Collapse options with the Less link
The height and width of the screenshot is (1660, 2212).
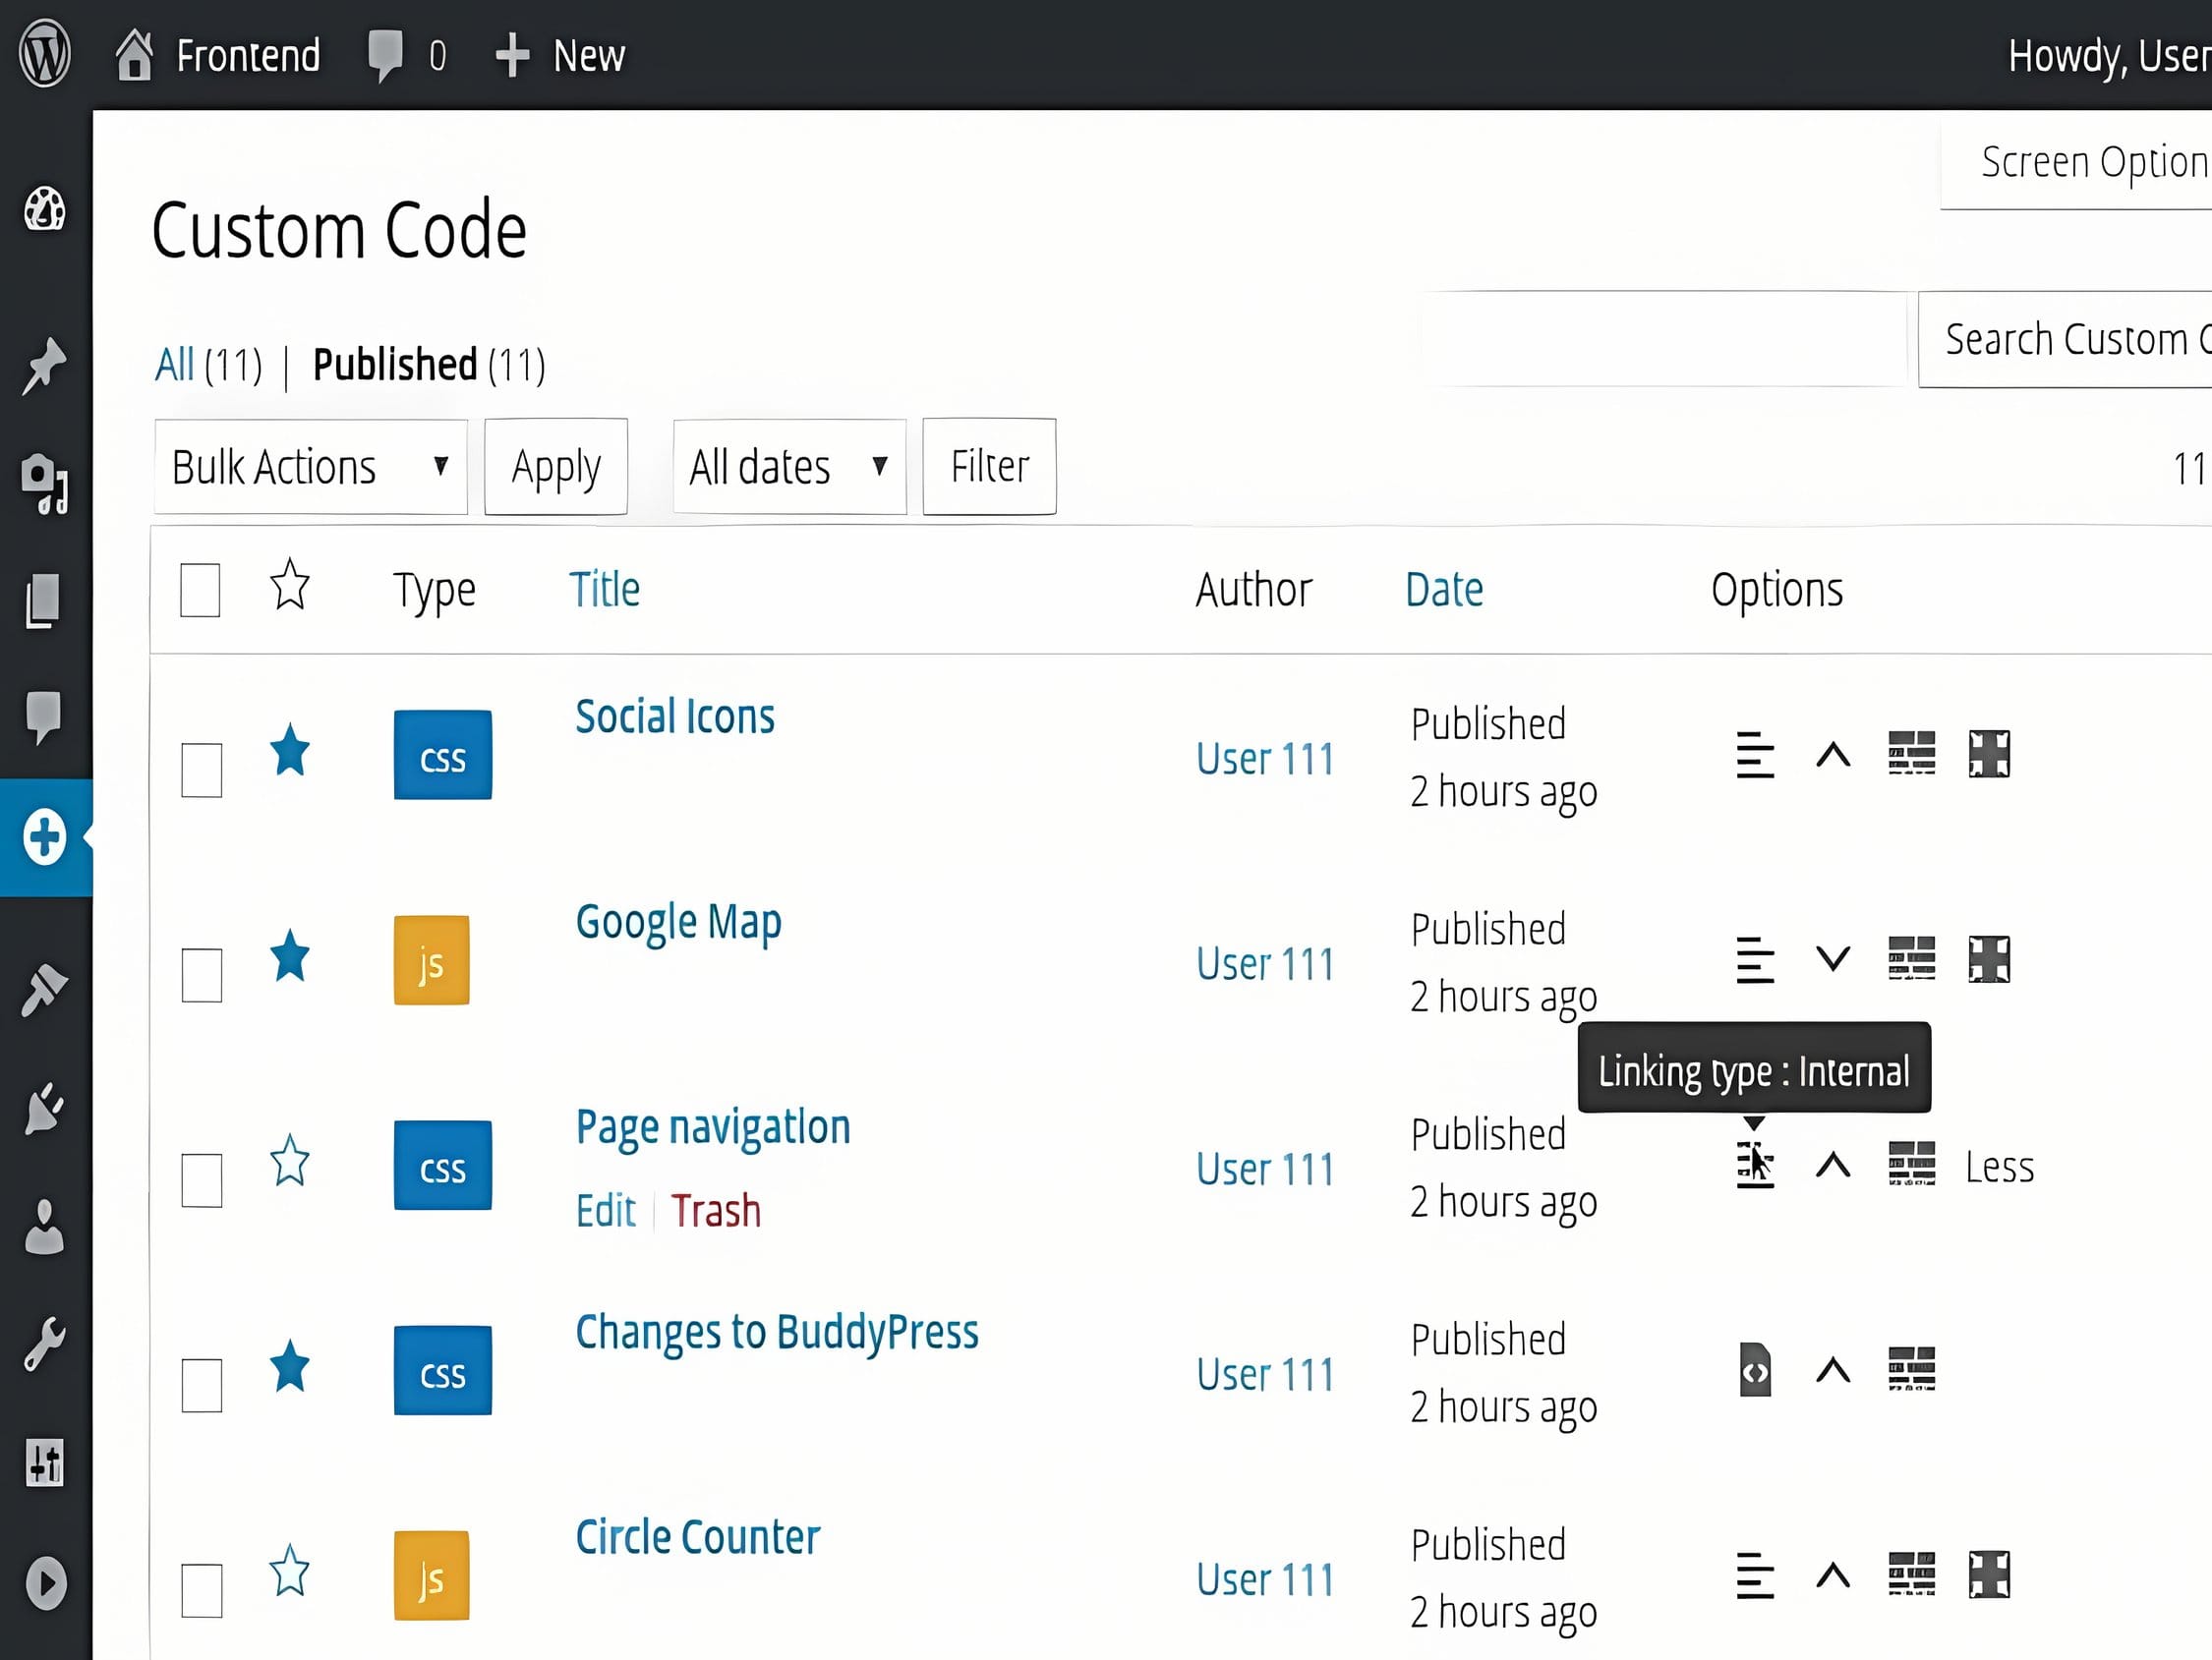(x=1999, y=1167)
